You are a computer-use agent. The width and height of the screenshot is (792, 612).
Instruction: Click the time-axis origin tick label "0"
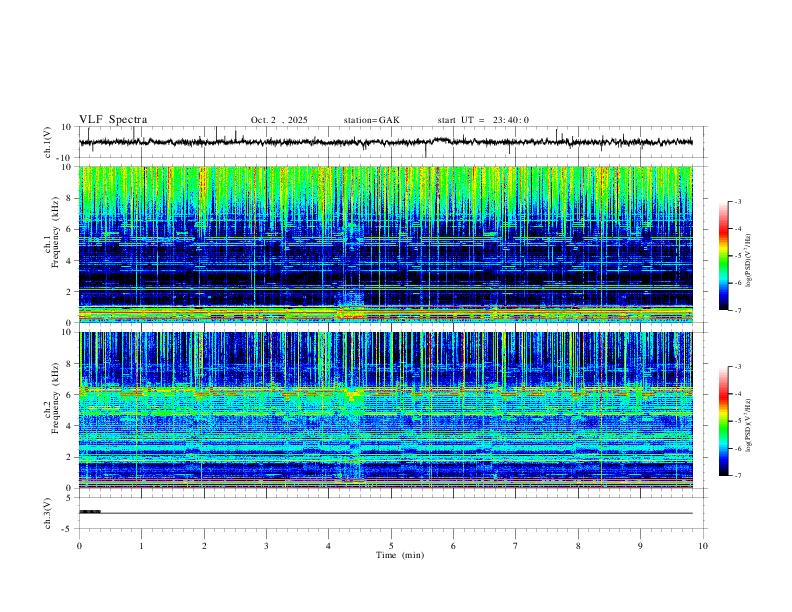coord(79,546)
